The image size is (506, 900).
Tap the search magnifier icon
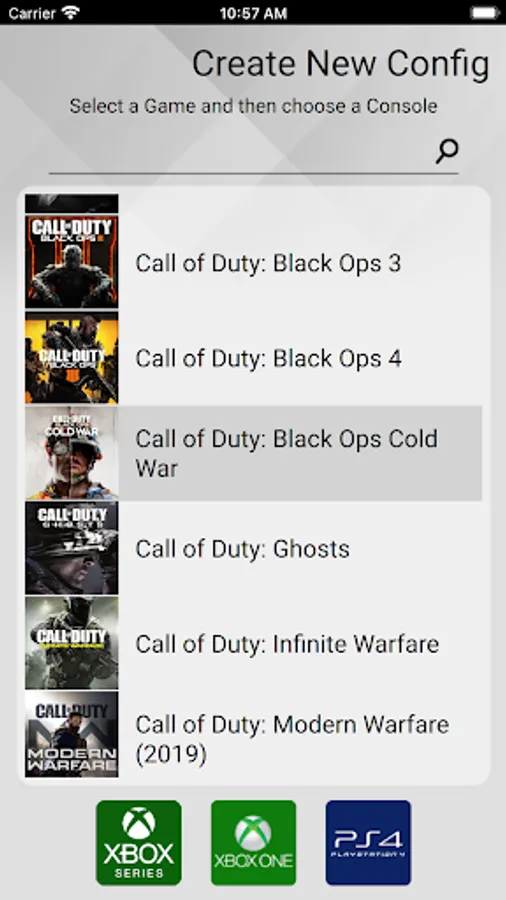tap(447, 151)
